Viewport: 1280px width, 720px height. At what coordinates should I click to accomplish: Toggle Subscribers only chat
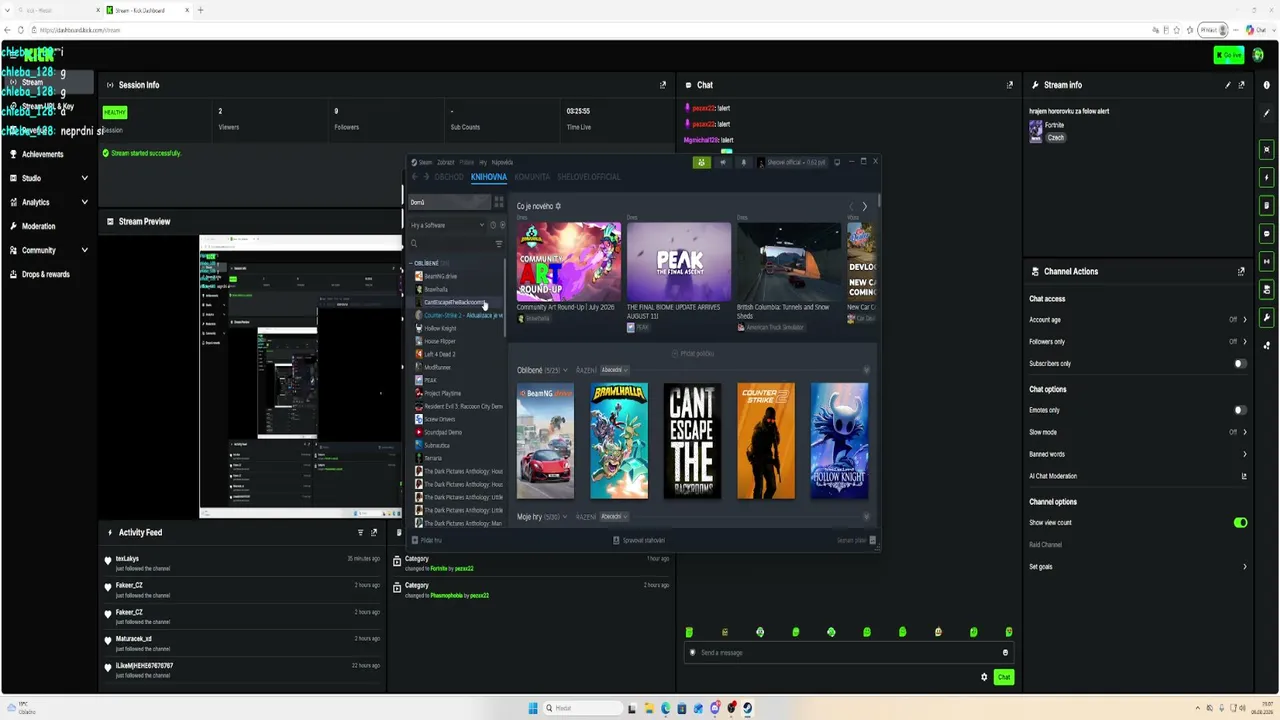coord(1240,364)
